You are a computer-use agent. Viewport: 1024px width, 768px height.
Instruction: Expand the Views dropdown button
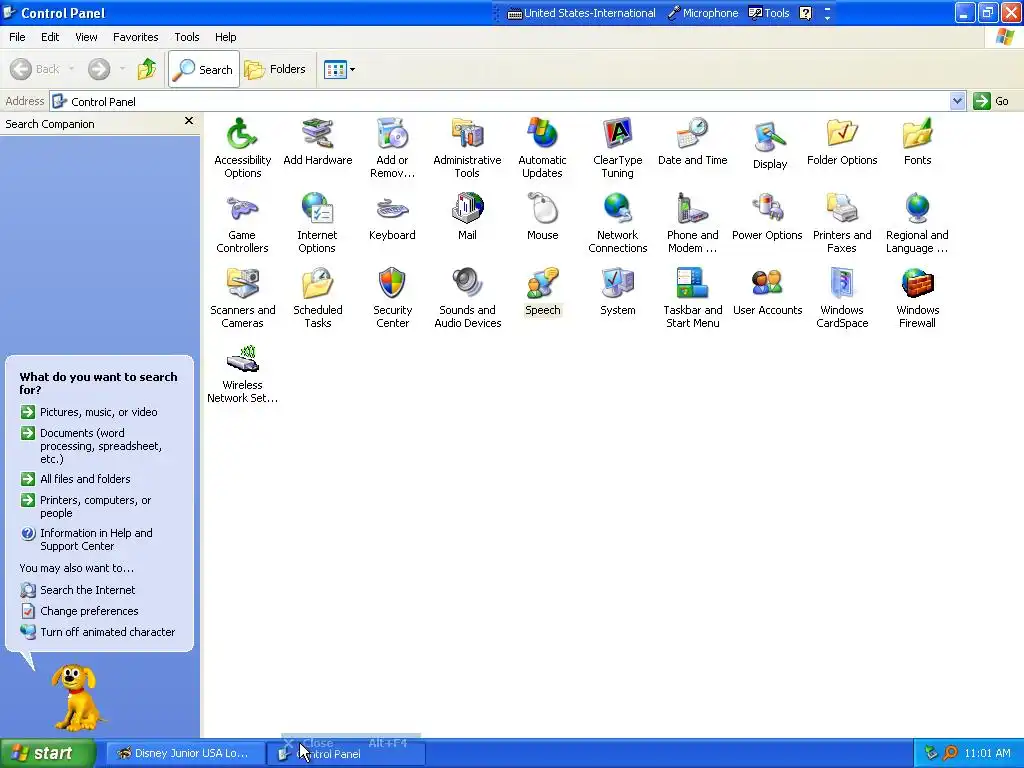click(x=340, y=69)
